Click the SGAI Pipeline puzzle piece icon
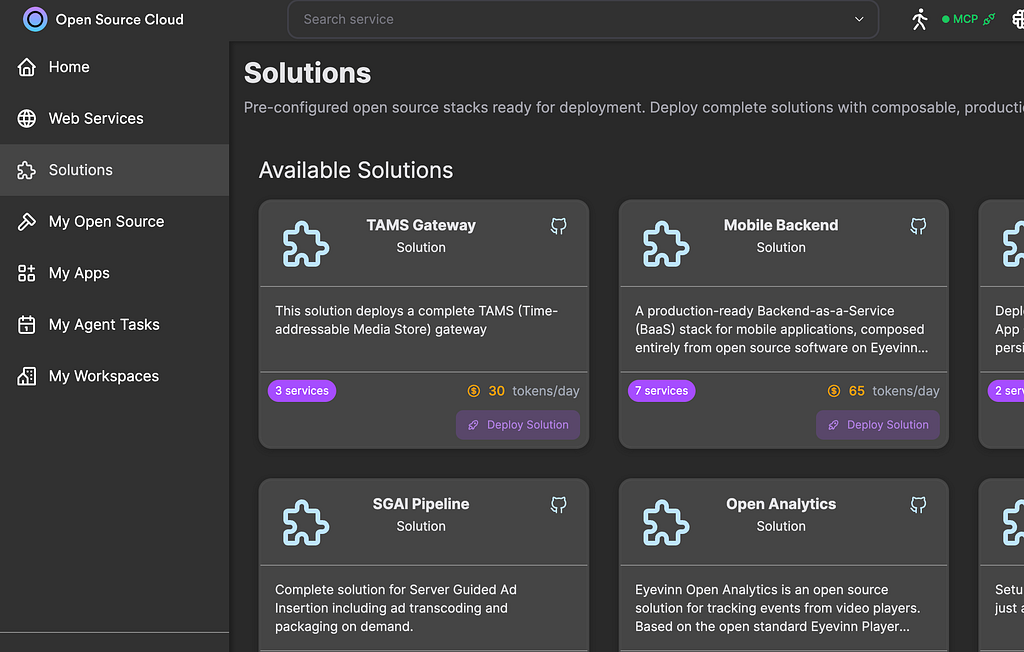 tap(306, 523)
